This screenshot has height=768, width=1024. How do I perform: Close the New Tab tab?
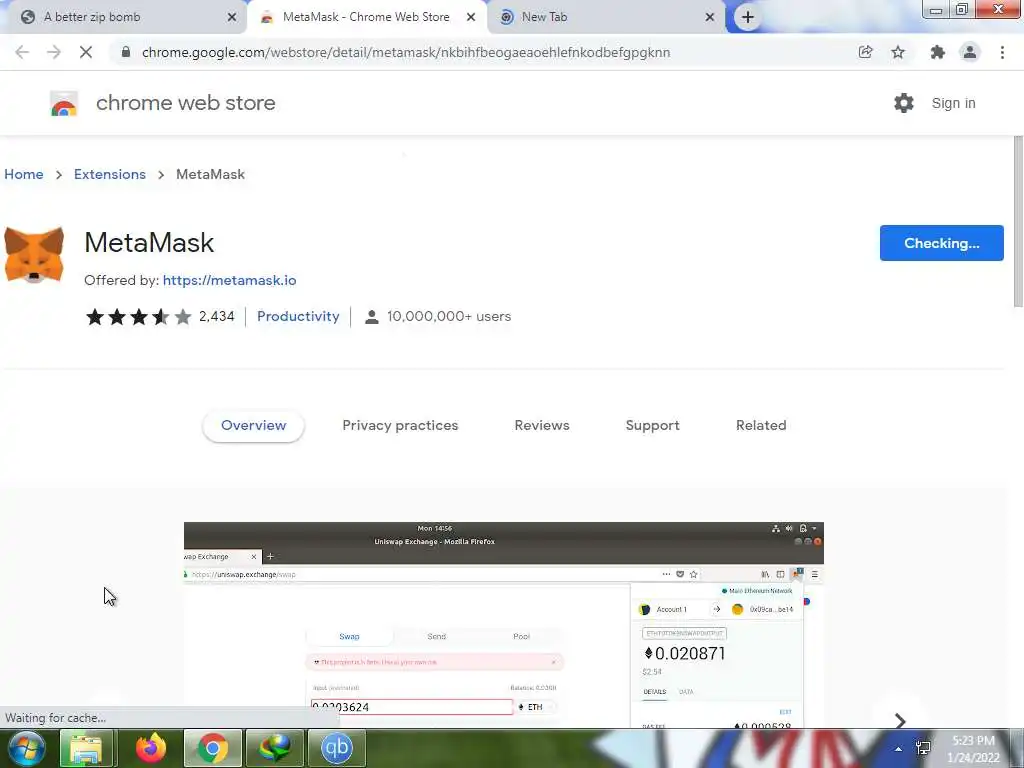click(x=710, y=17)
